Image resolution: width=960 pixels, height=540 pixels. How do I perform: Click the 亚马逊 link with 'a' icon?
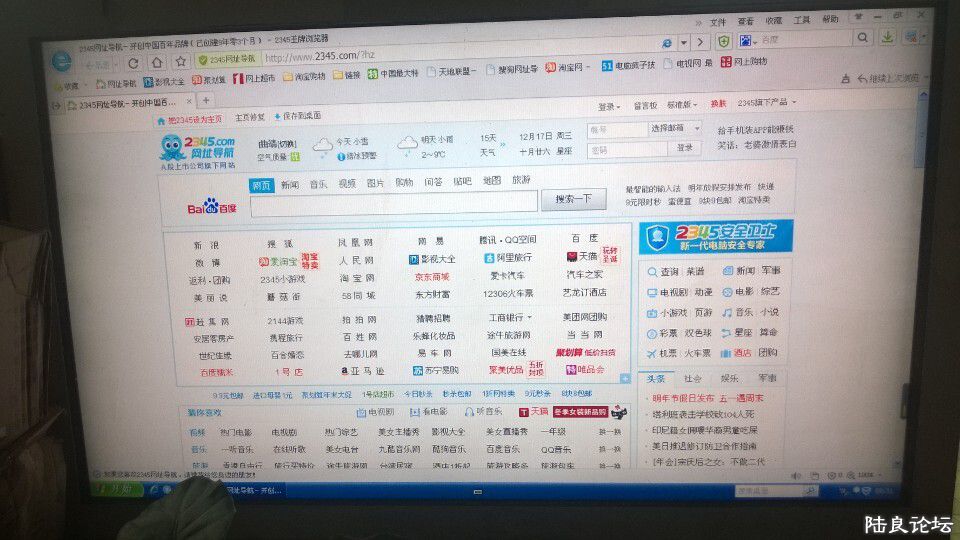point(362,371)
